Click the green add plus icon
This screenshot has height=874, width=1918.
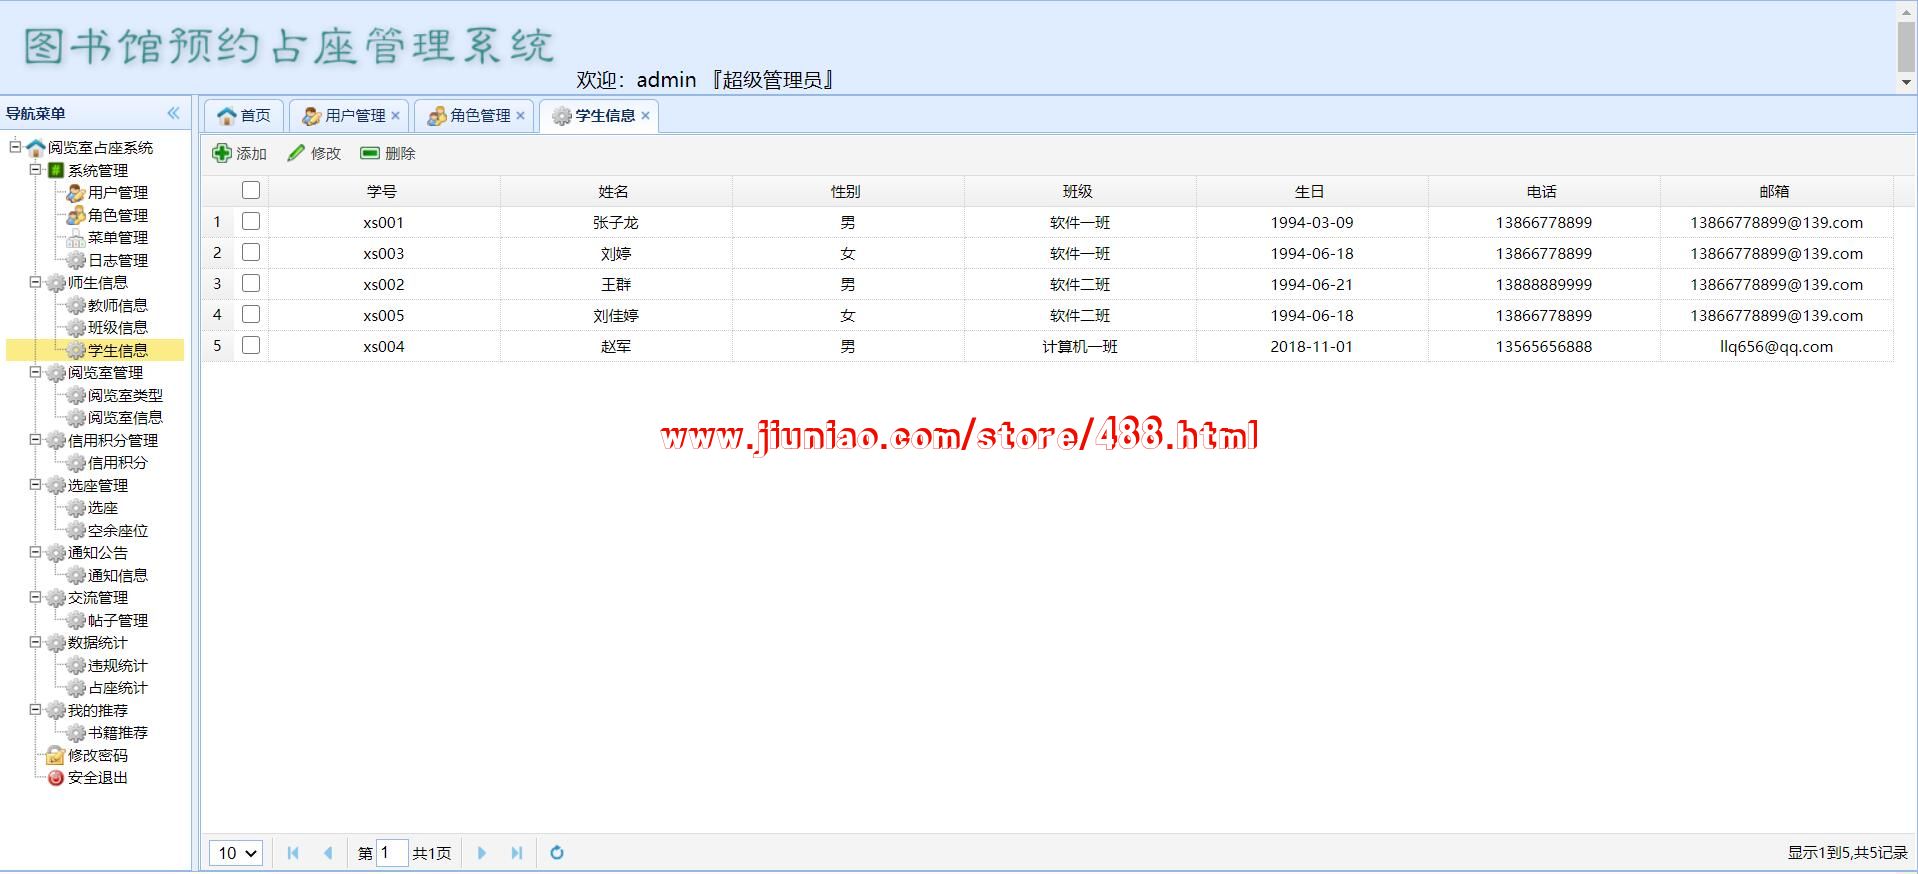click(222, 153)
